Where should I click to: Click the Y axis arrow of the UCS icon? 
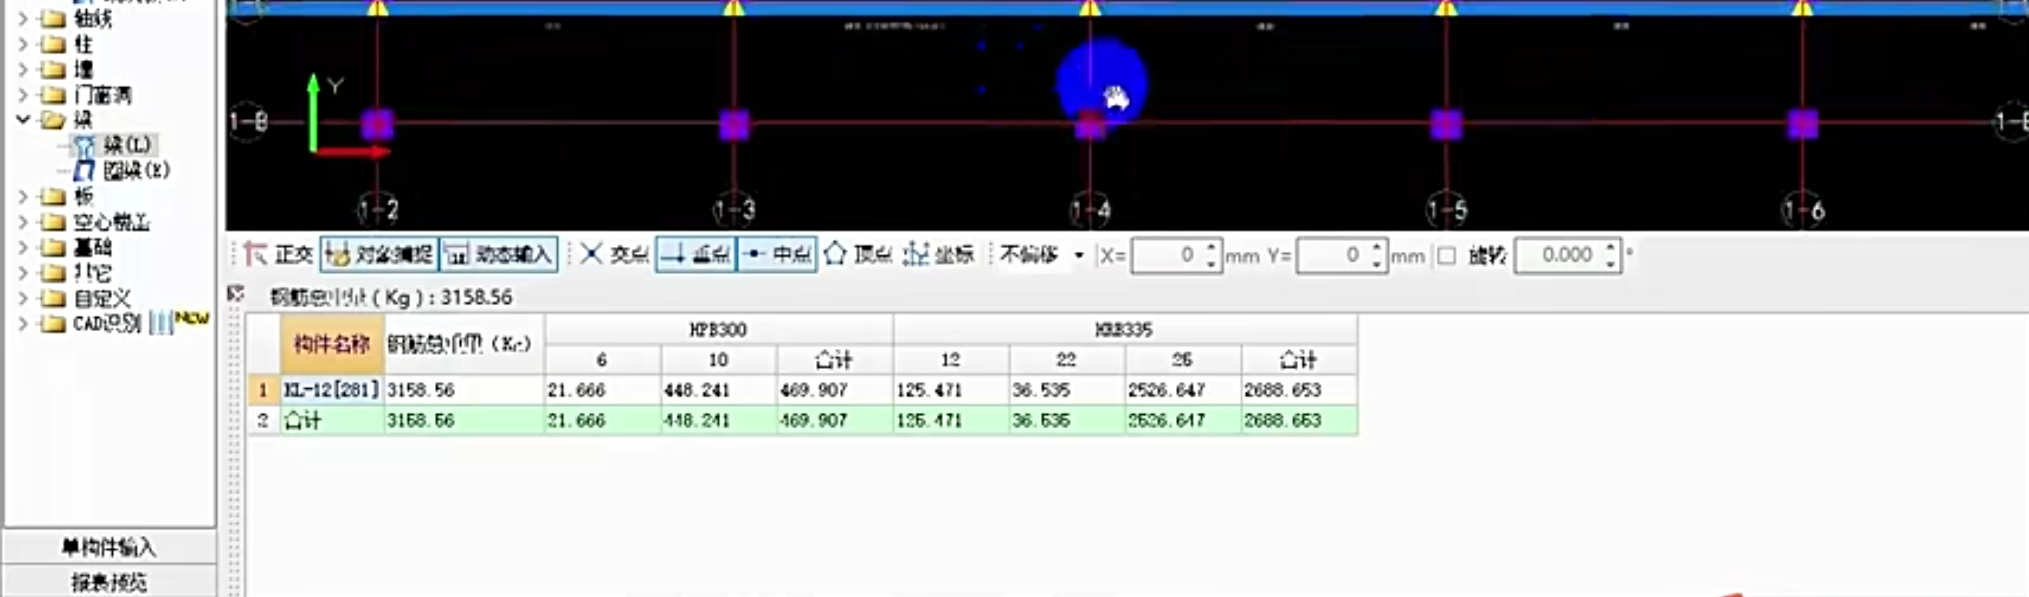[314, 110]
